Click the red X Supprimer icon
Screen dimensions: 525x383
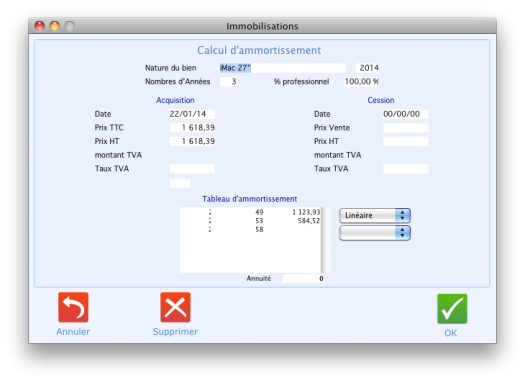(x=175, y=307)
